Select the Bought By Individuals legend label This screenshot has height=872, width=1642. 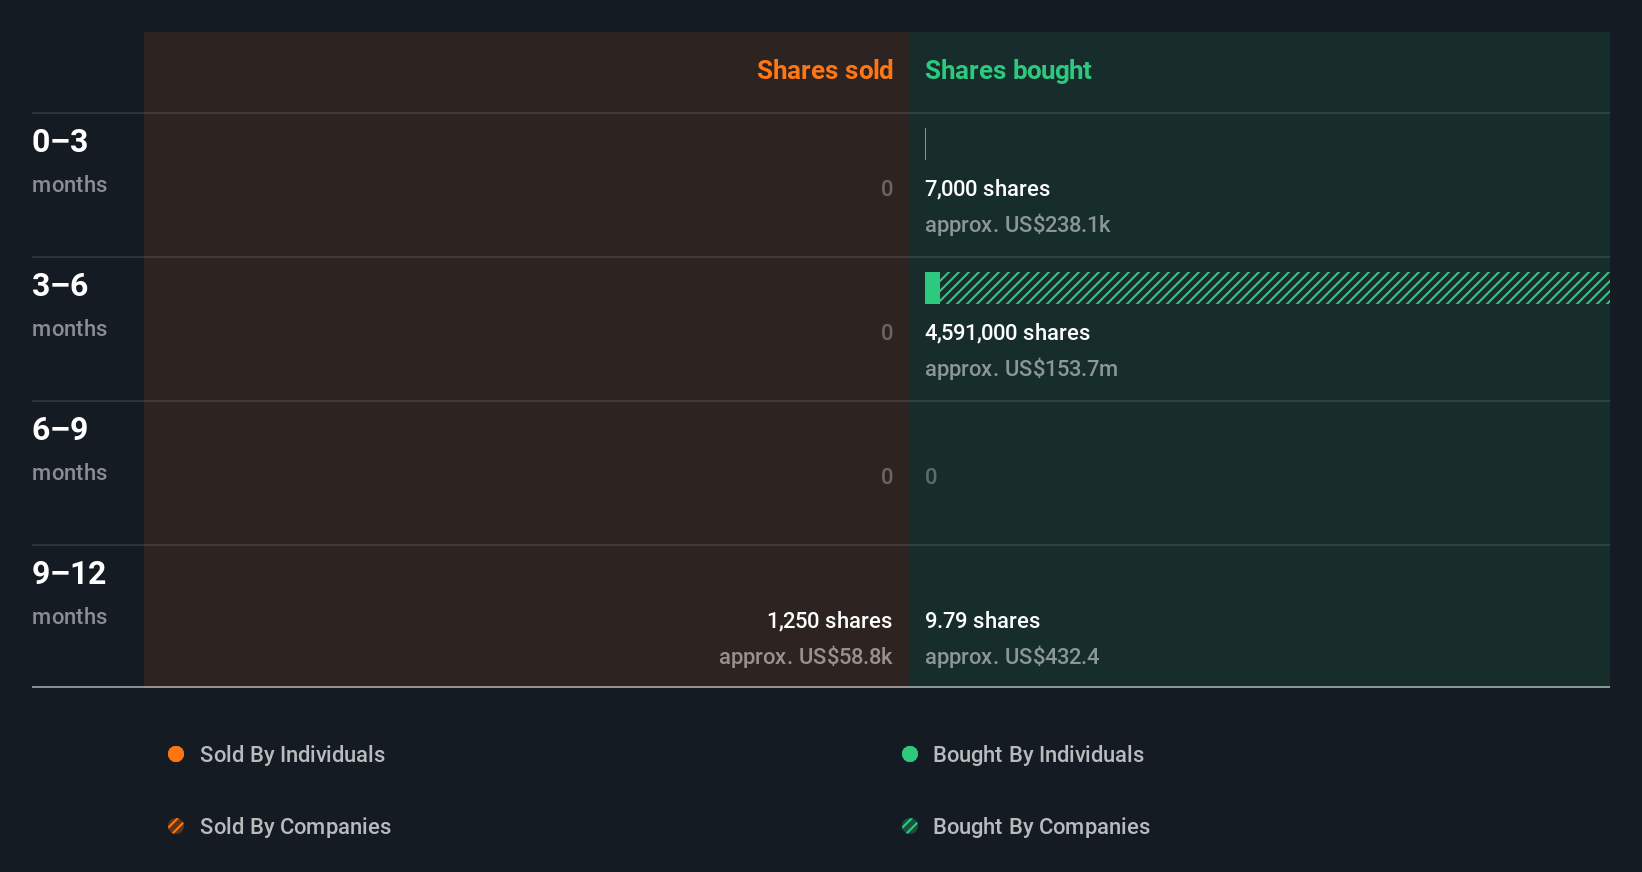click(1038, 754)
